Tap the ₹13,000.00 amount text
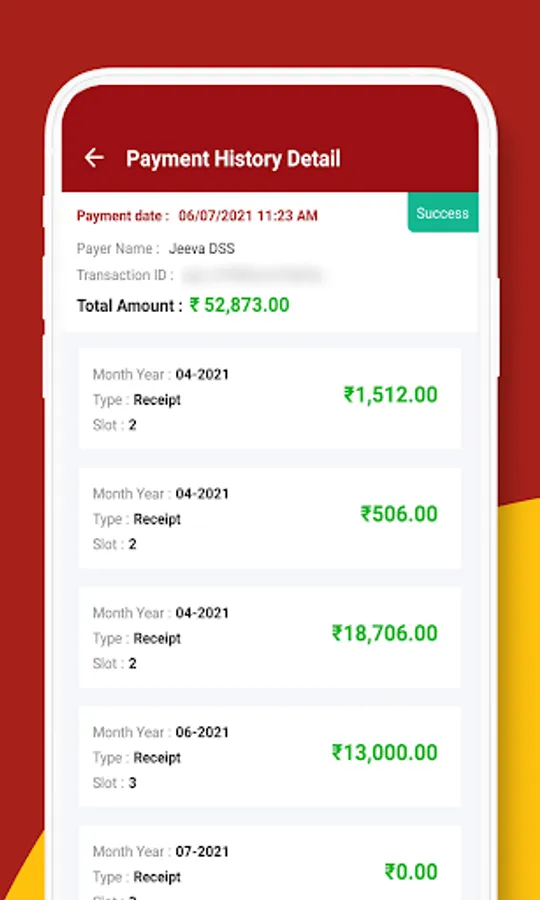Viewport: 540px width, 900px height. point(384,752)
